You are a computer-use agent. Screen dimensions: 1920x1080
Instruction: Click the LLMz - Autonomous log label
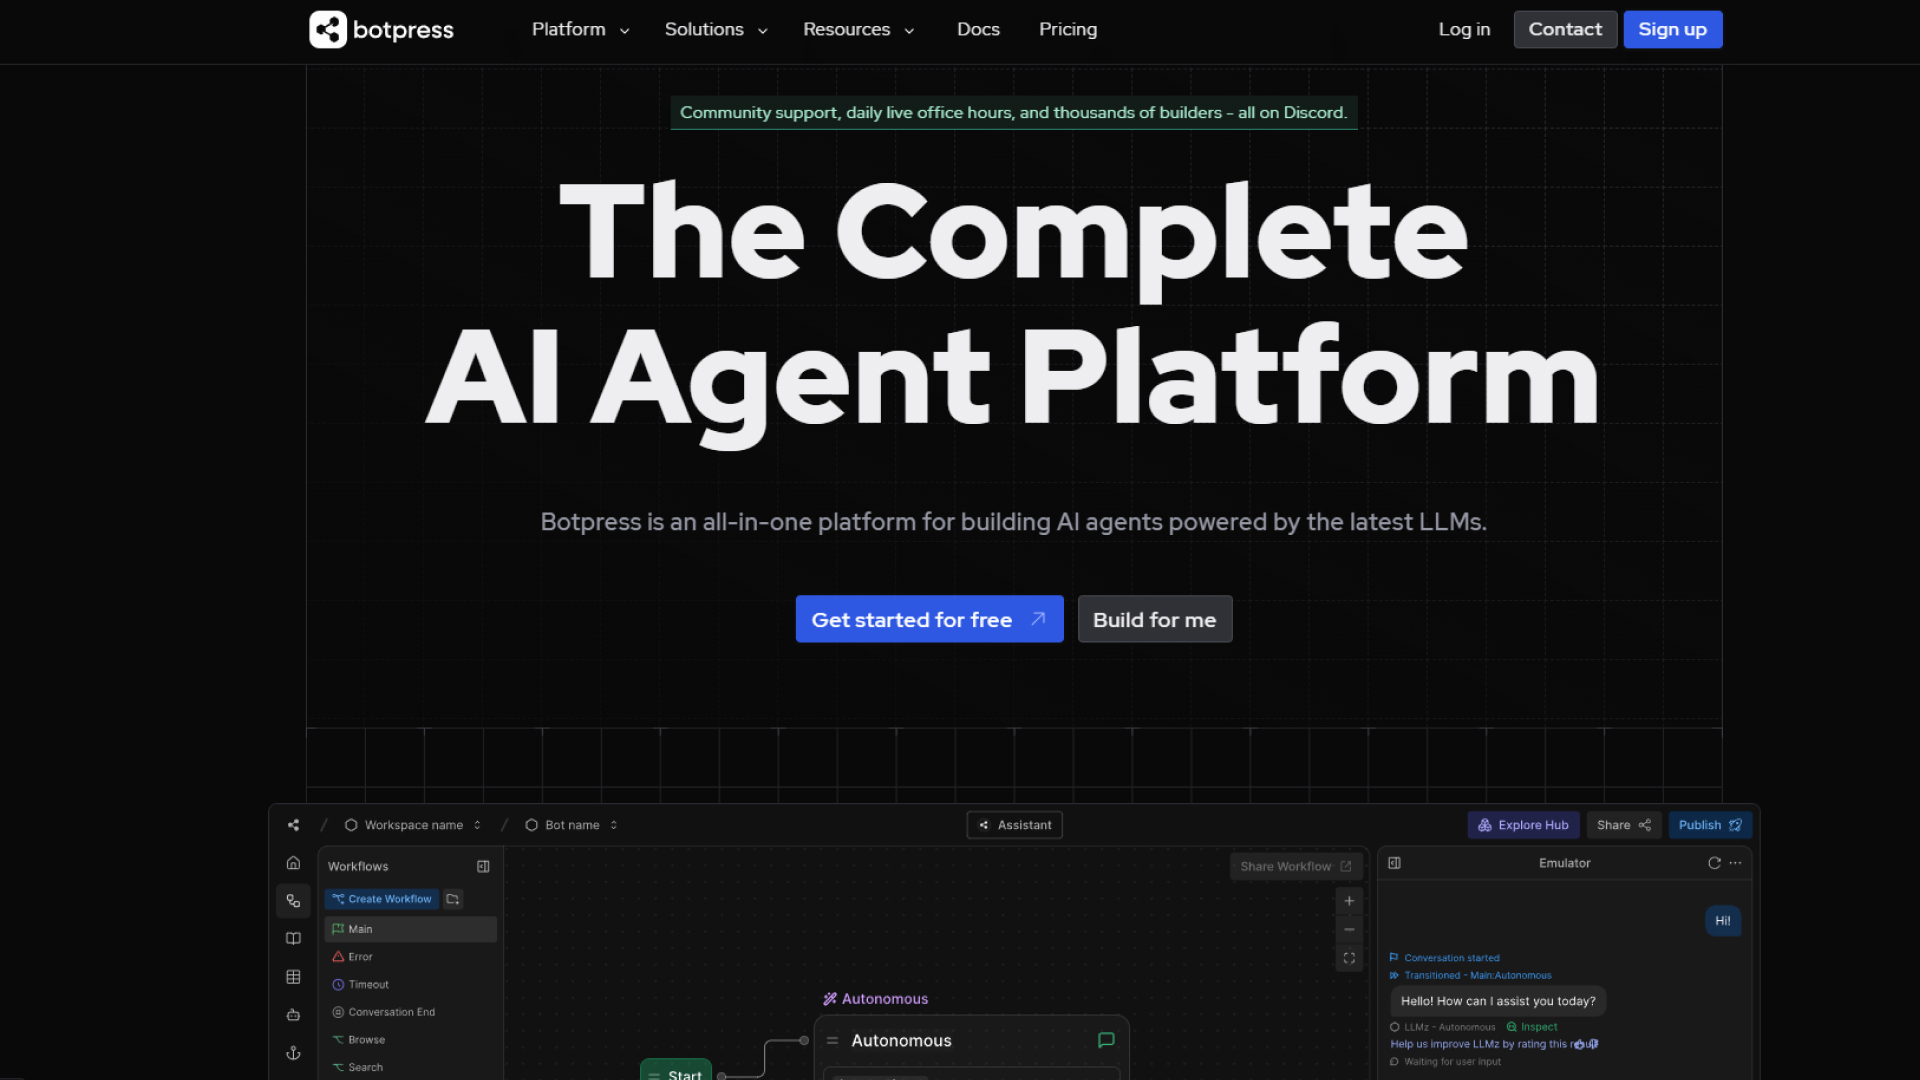point(1442,1027)
